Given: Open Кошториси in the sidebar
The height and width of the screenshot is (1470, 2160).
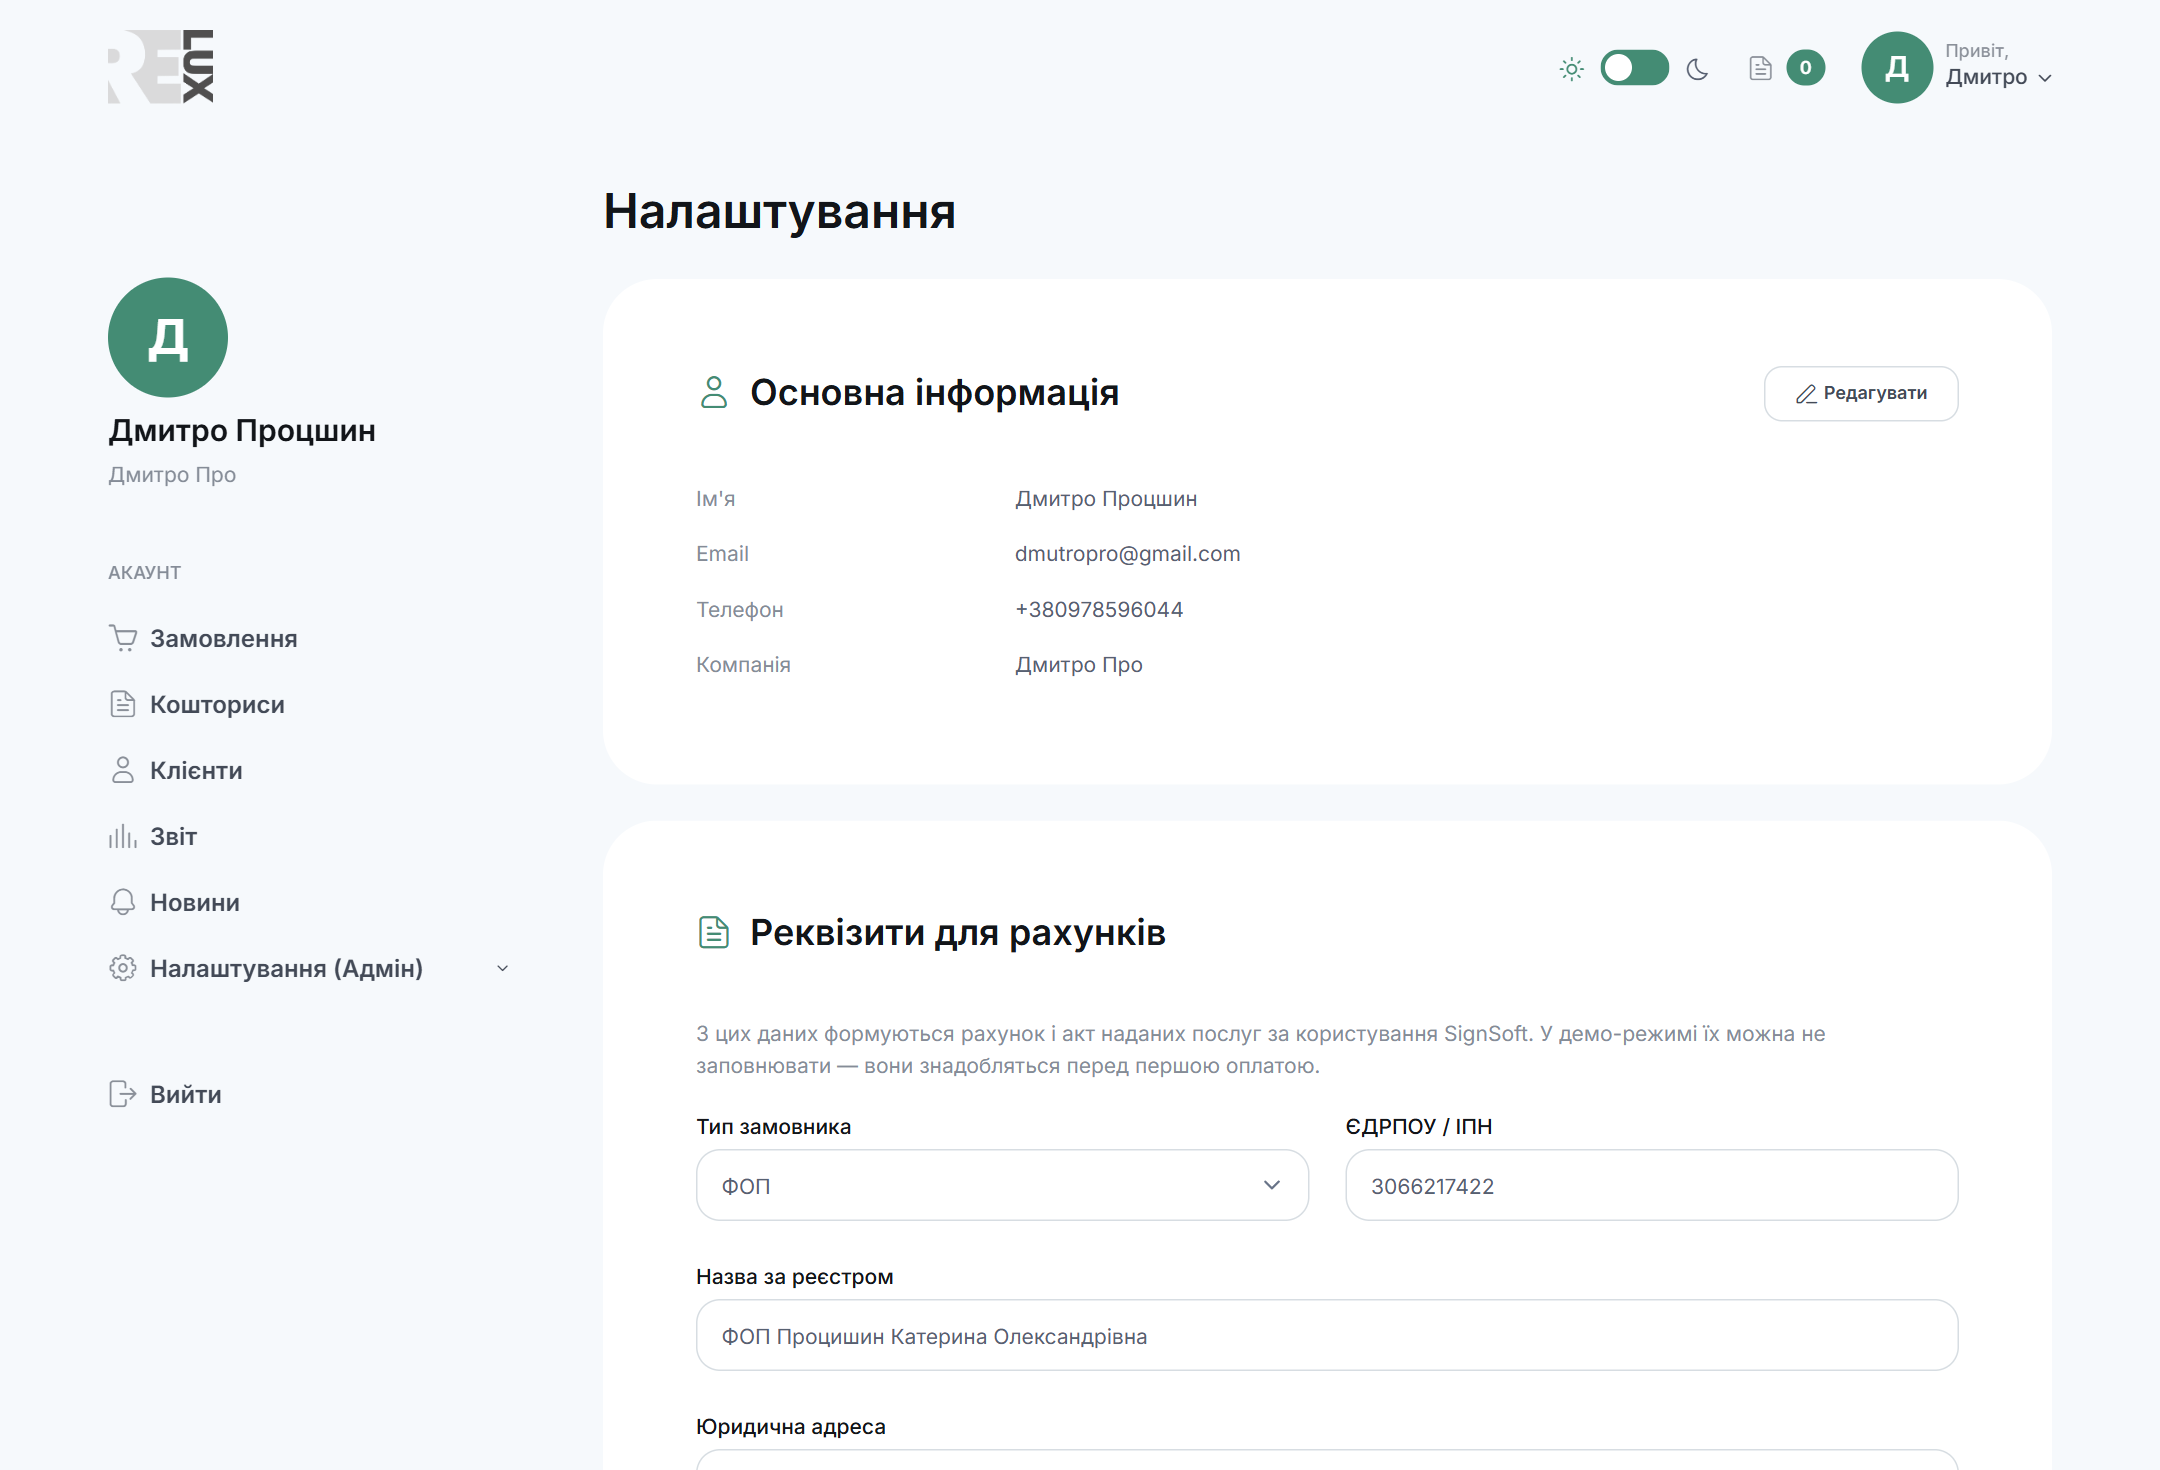Looking at the screenshot, I should click(x=217, y=705).
